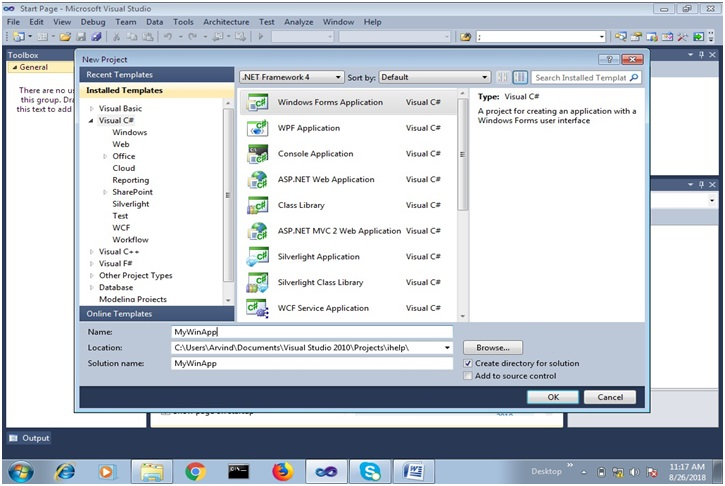Expand the Office node arrow
This screenshot has height=486, width=725.
pos(105,156)
